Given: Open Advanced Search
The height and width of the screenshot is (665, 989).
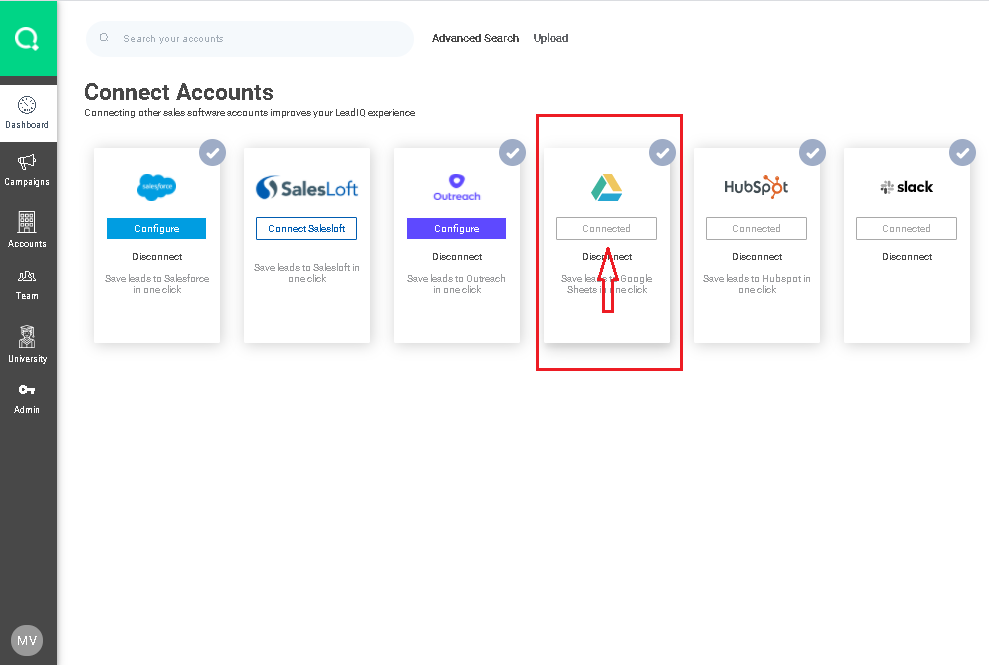Looking at the screenshot, I should pos(475,38).
